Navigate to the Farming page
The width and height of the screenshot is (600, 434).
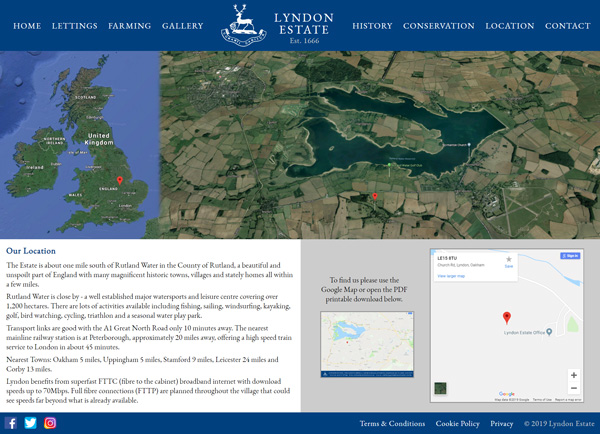click(130, 26)
